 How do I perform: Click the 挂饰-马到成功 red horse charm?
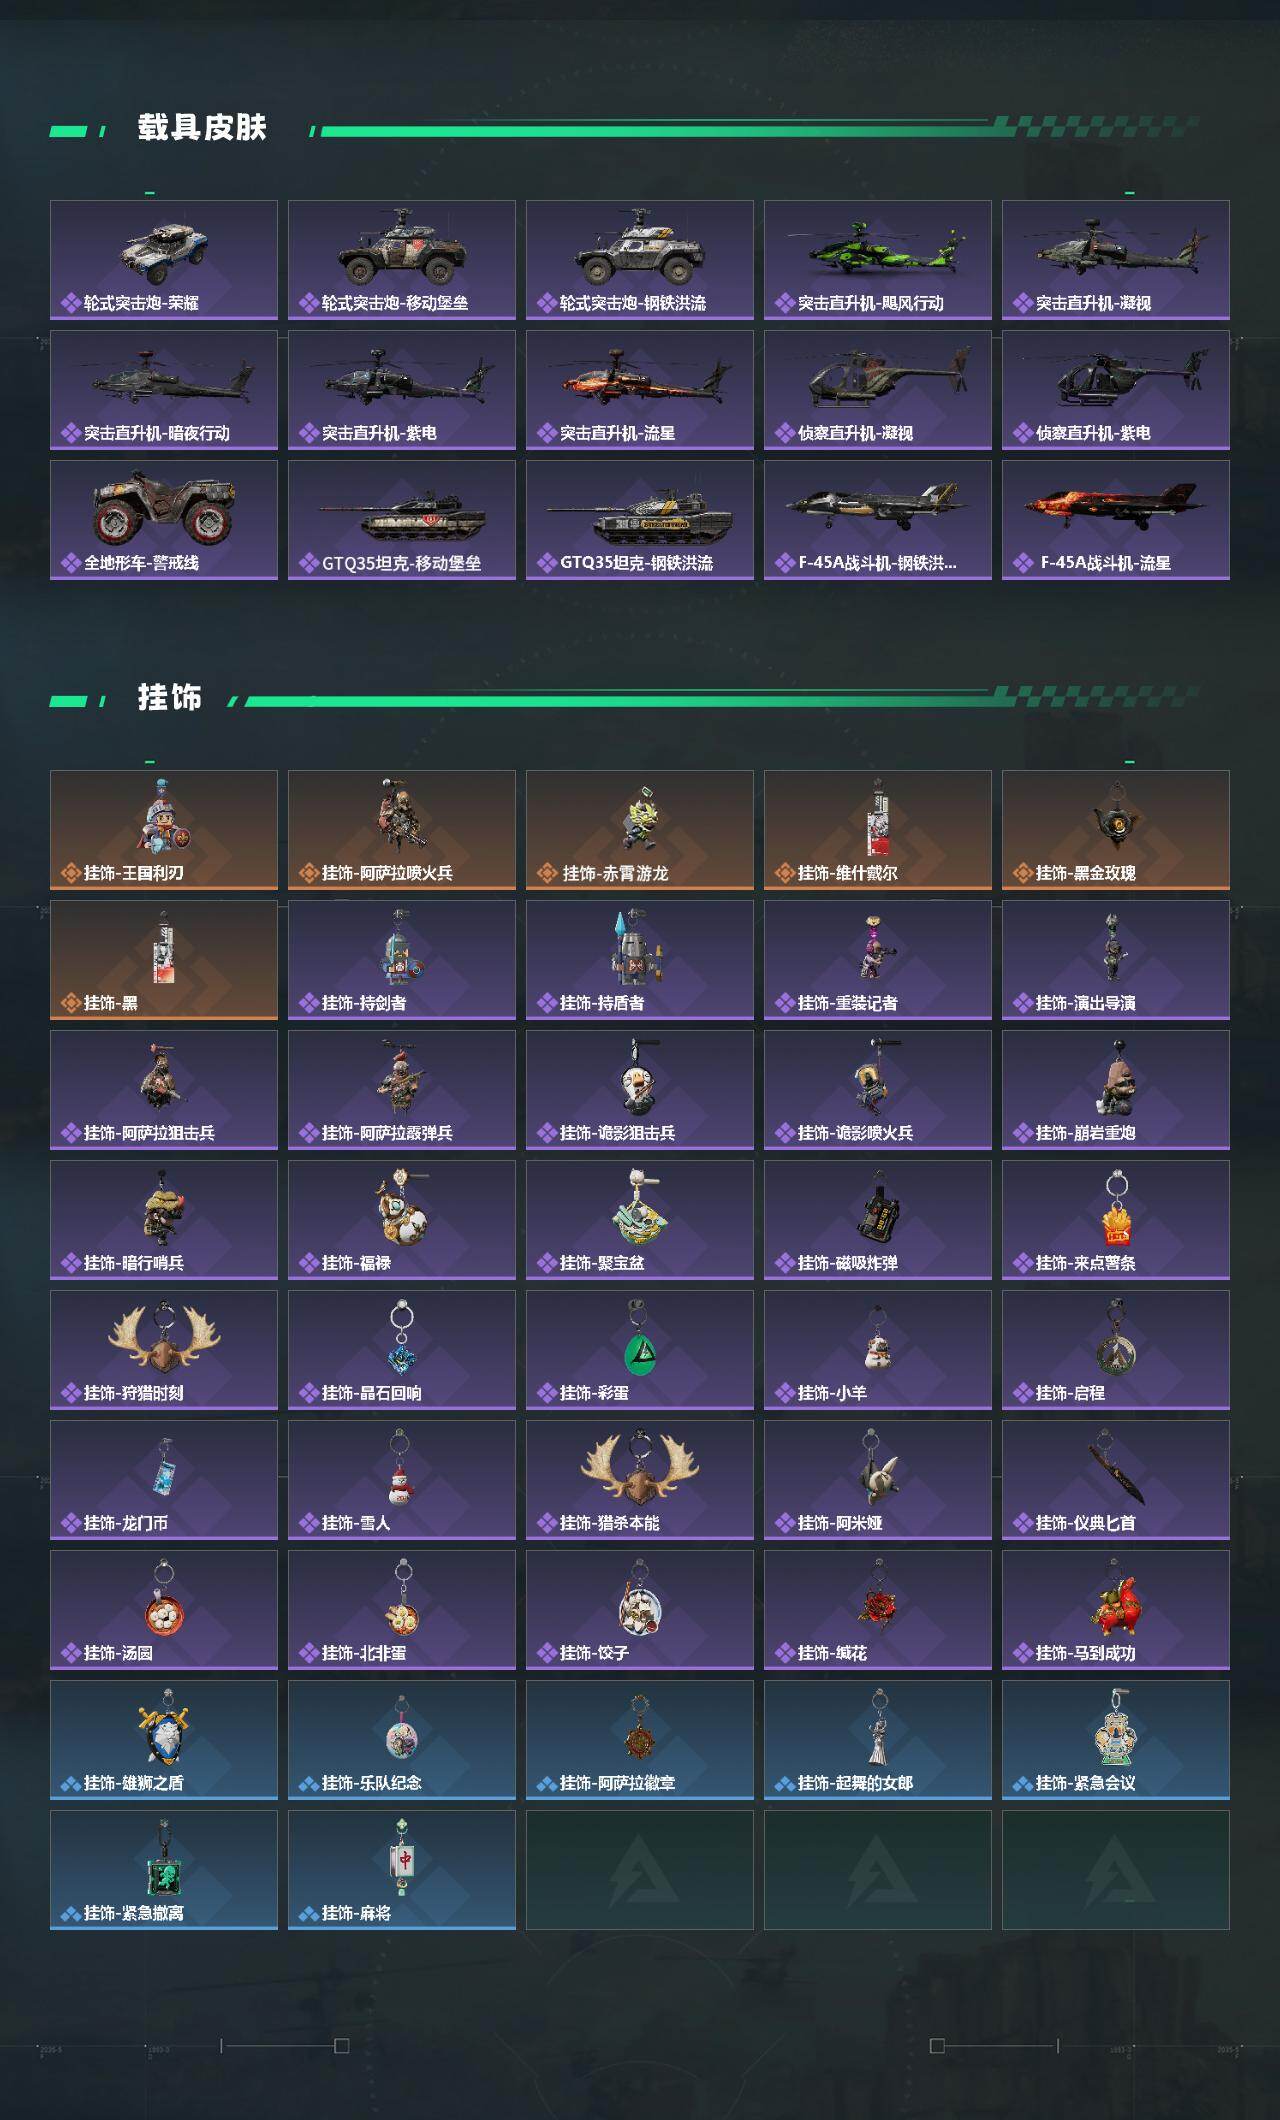(1116, 1610)
